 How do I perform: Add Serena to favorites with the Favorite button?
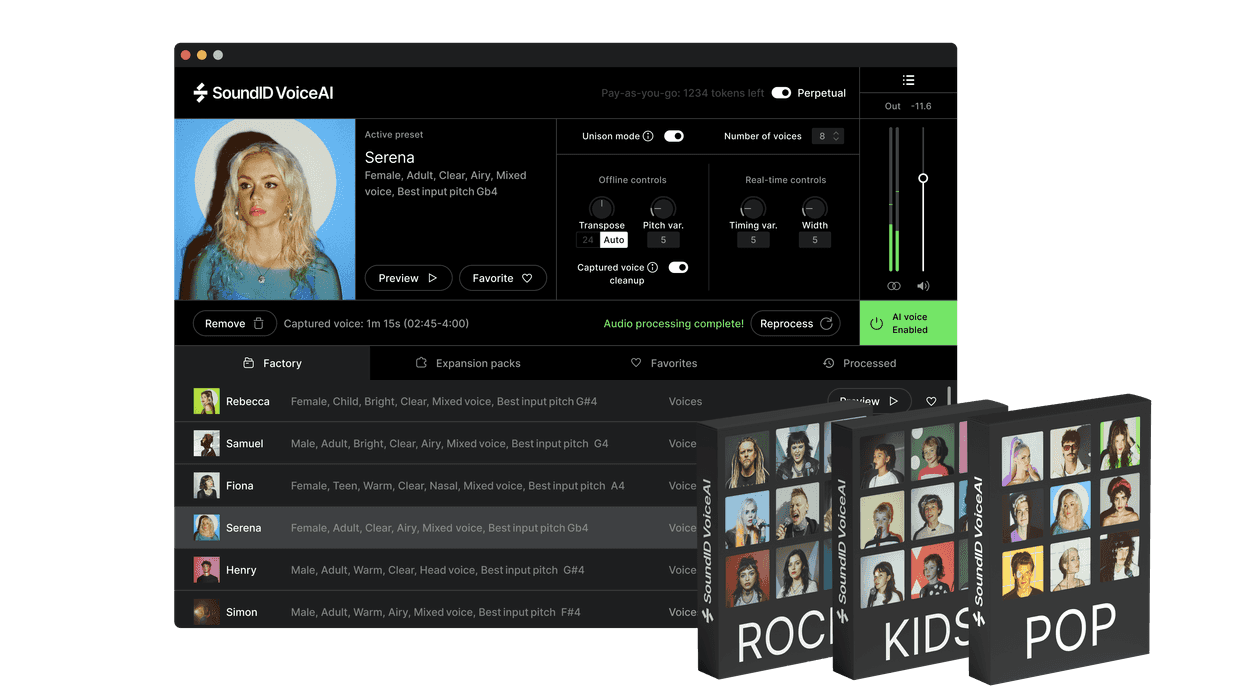point(503,278)
